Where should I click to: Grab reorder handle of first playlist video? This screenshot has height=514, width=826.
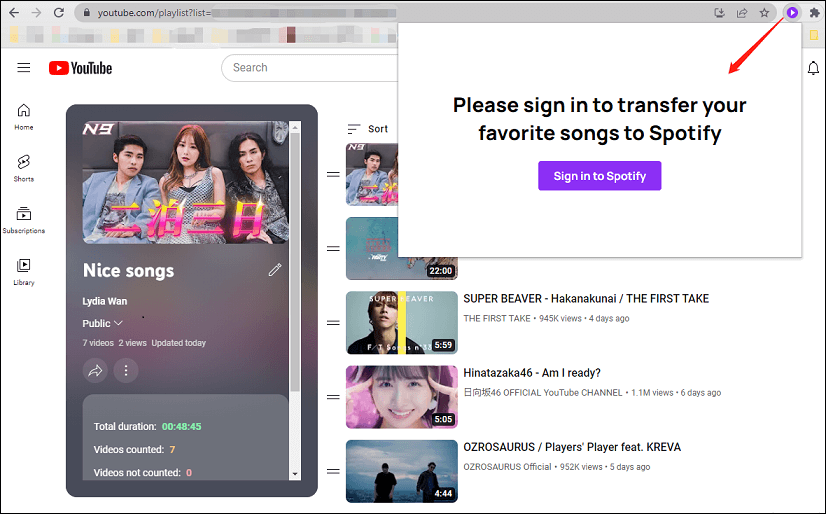click(333, 174)
